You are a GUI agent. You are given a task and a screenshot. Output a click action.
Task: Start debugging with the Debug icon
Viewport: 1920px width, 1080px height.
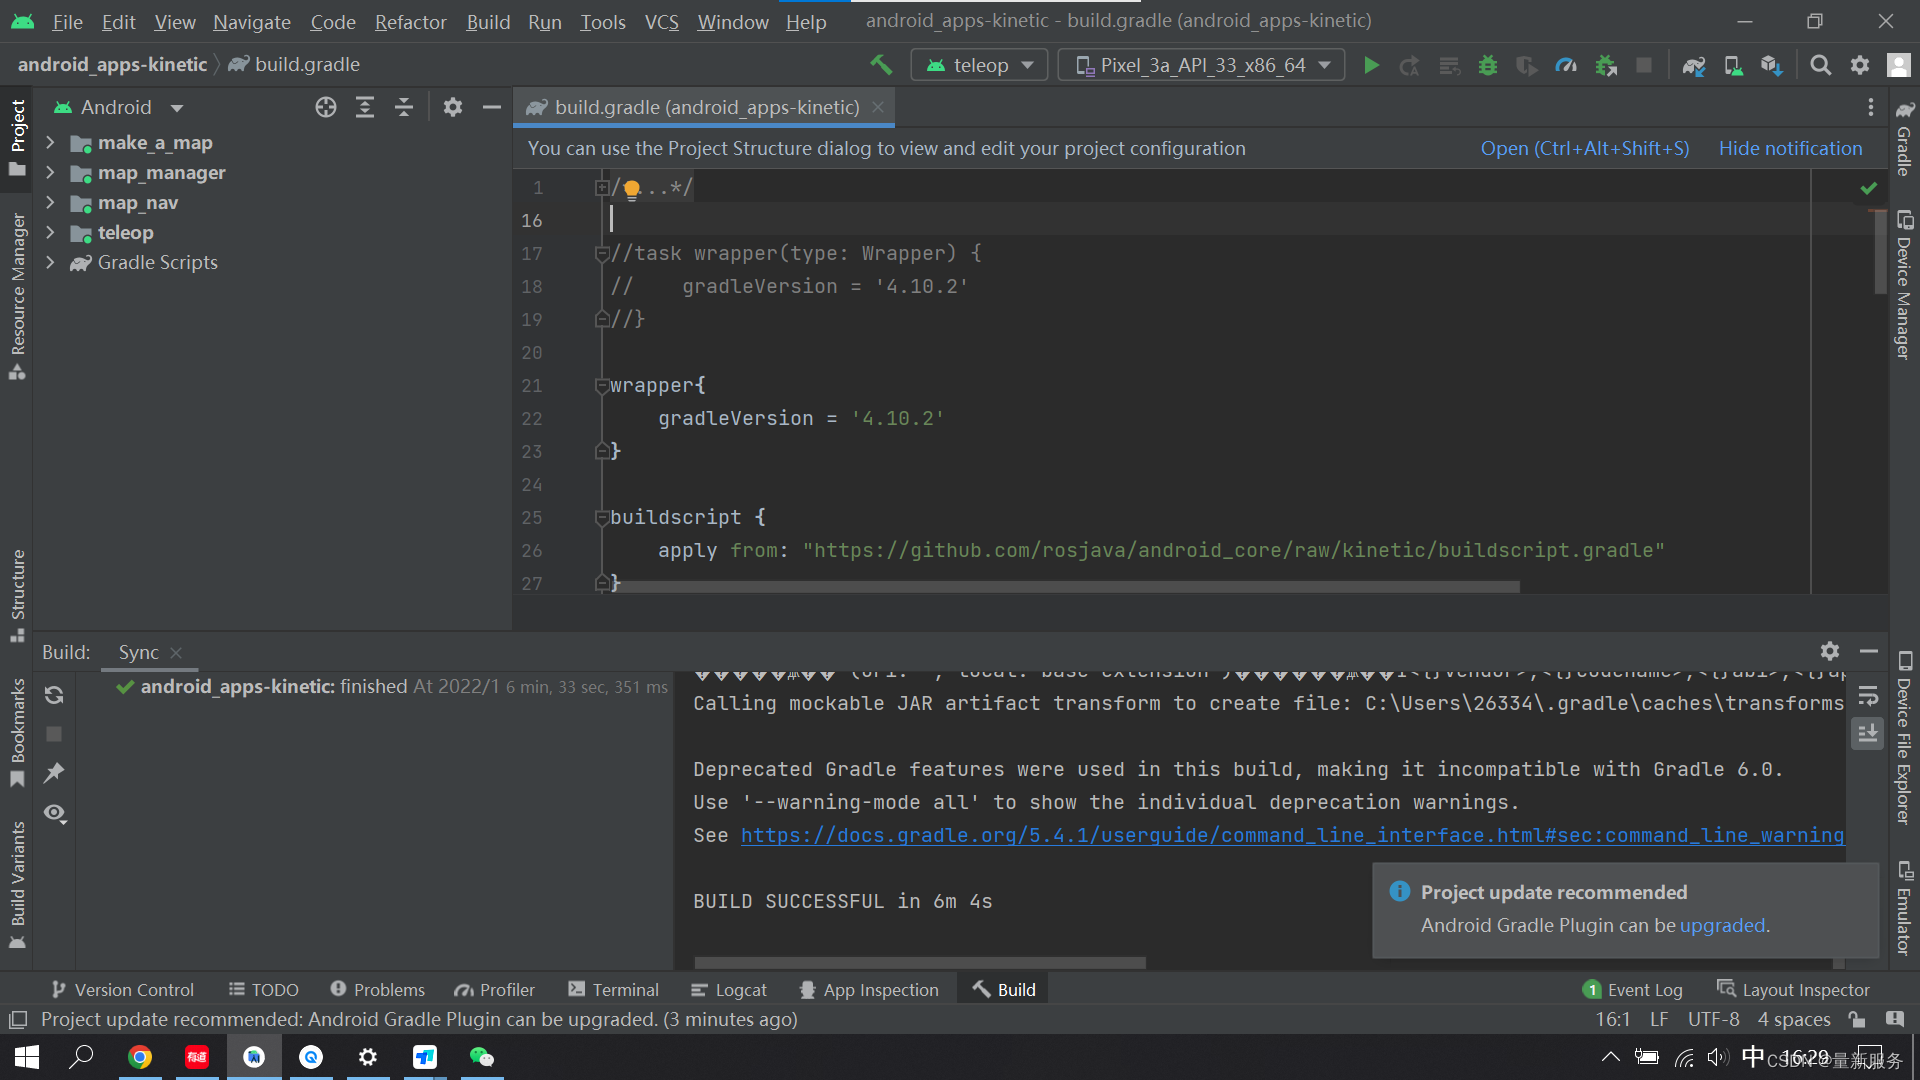point(1488,65)
